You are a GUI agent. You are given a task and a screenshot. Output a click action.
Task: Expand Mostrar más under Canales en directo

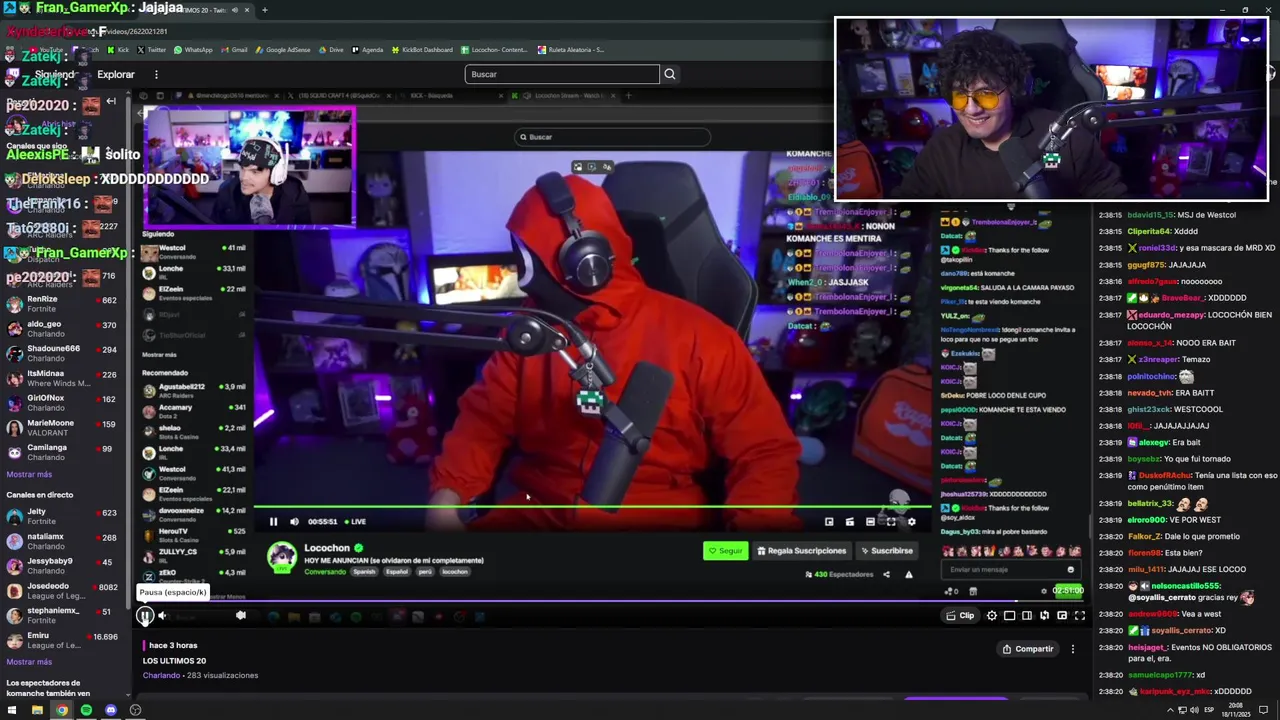click(x=29, y=662)
